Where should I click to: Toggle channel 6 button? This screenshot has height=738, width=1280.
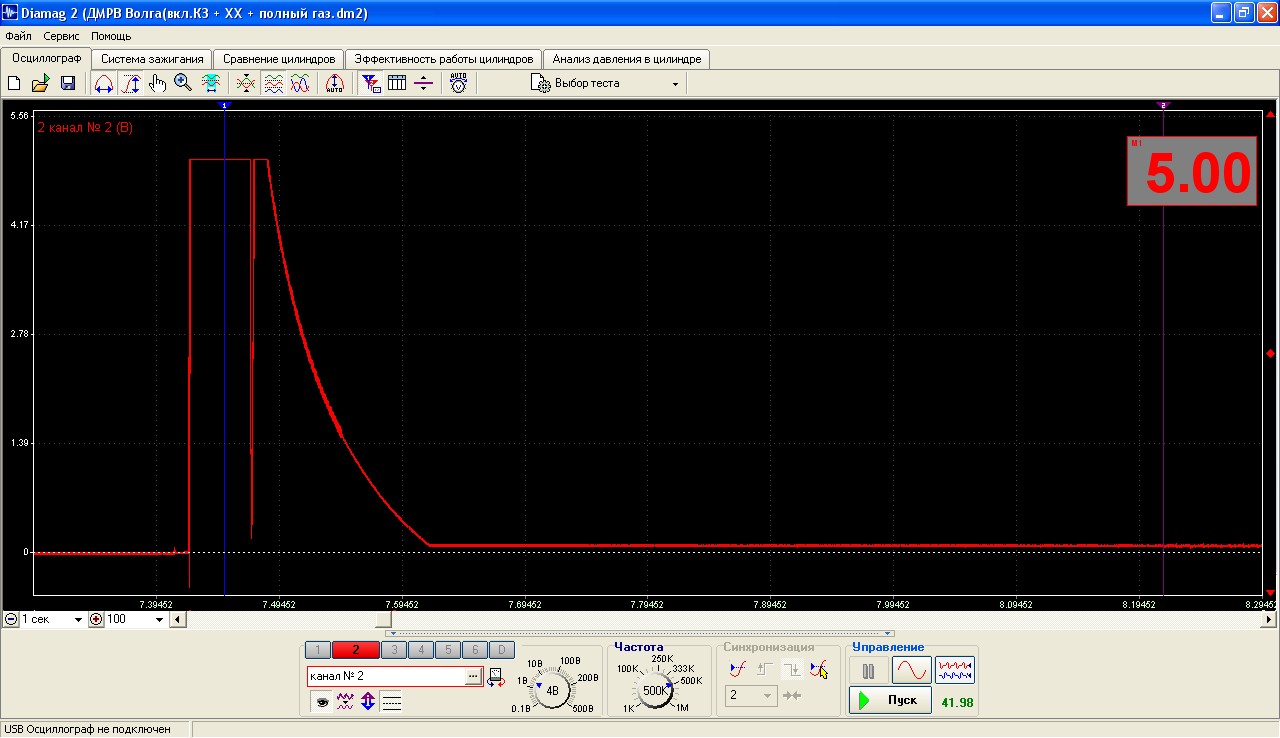(x=475, y=650)
